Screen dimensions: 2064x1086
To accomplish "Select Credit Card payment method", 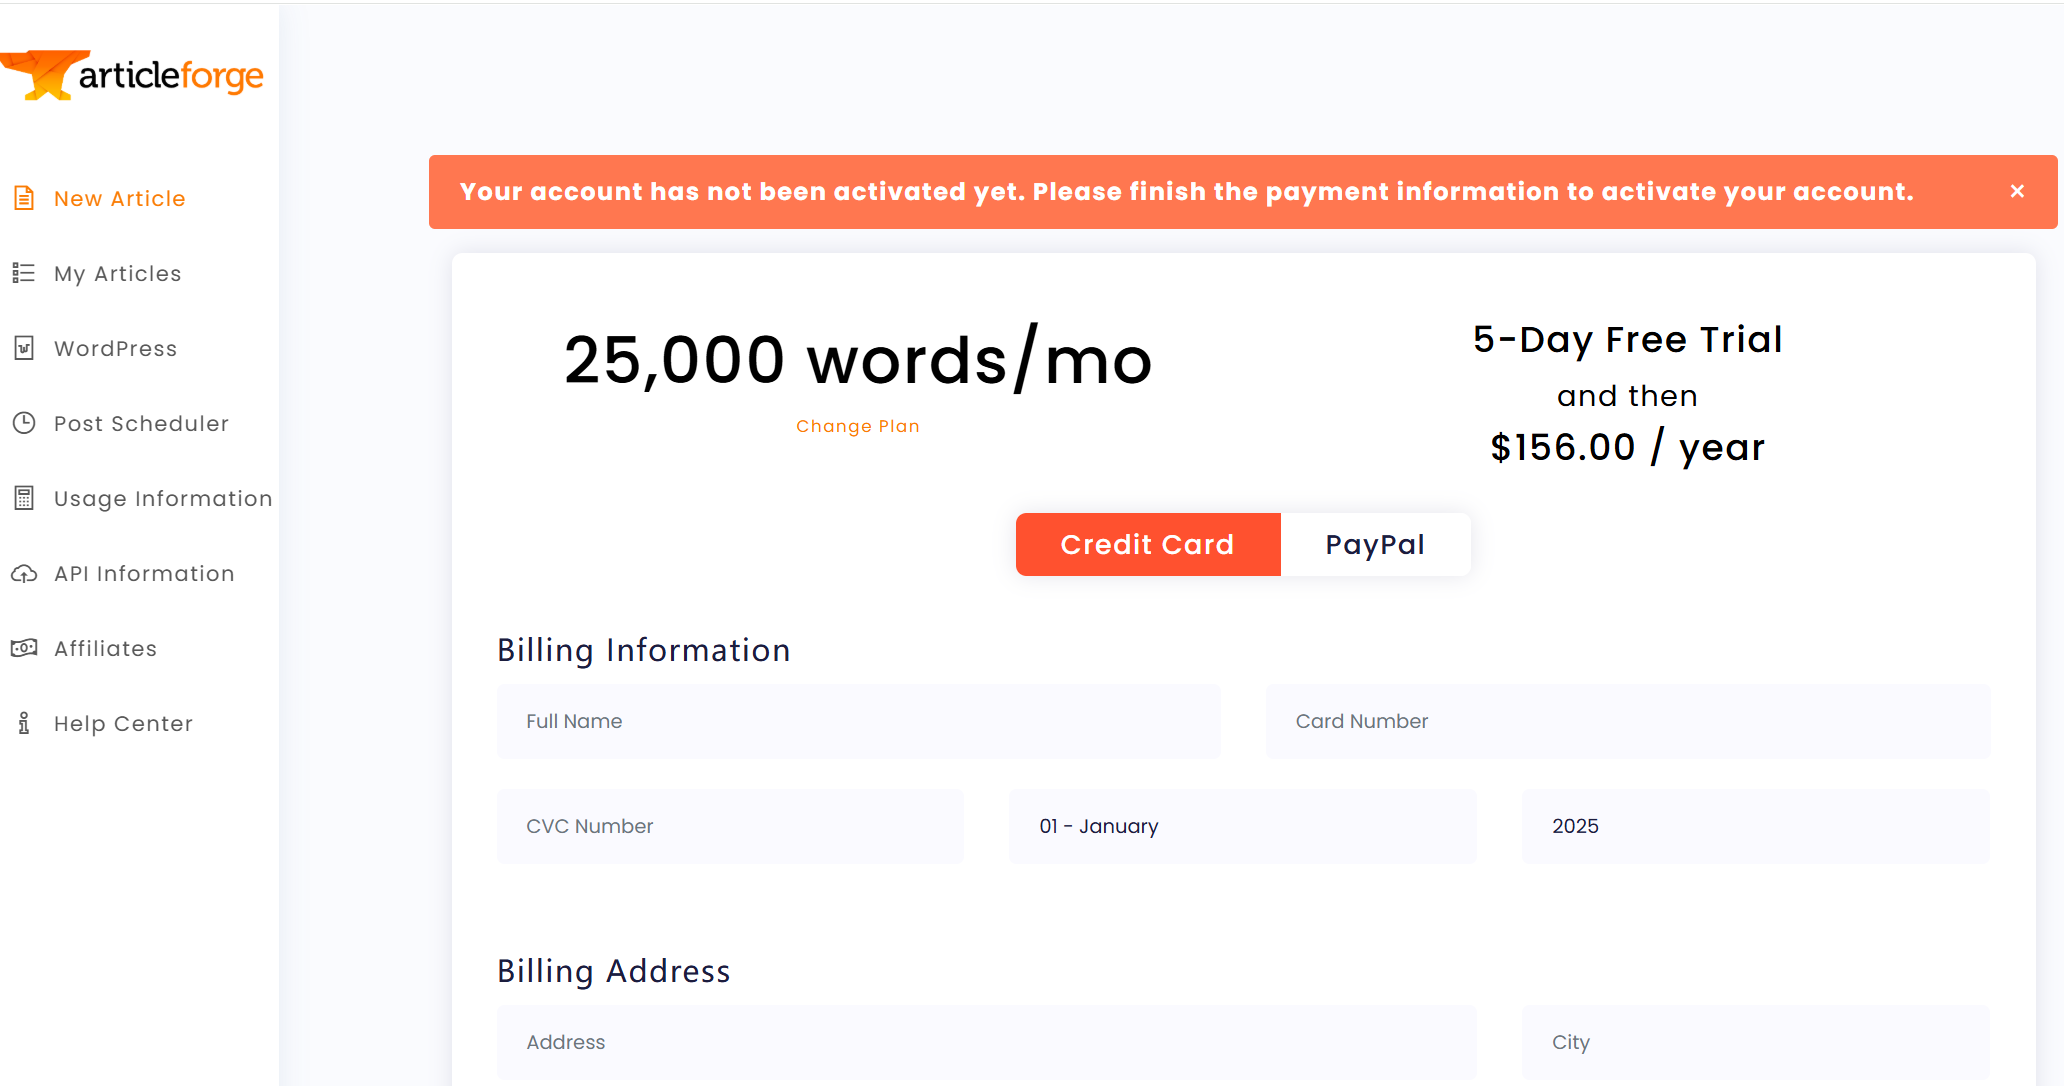I will pyautogui.click(x=1148, y=544).
